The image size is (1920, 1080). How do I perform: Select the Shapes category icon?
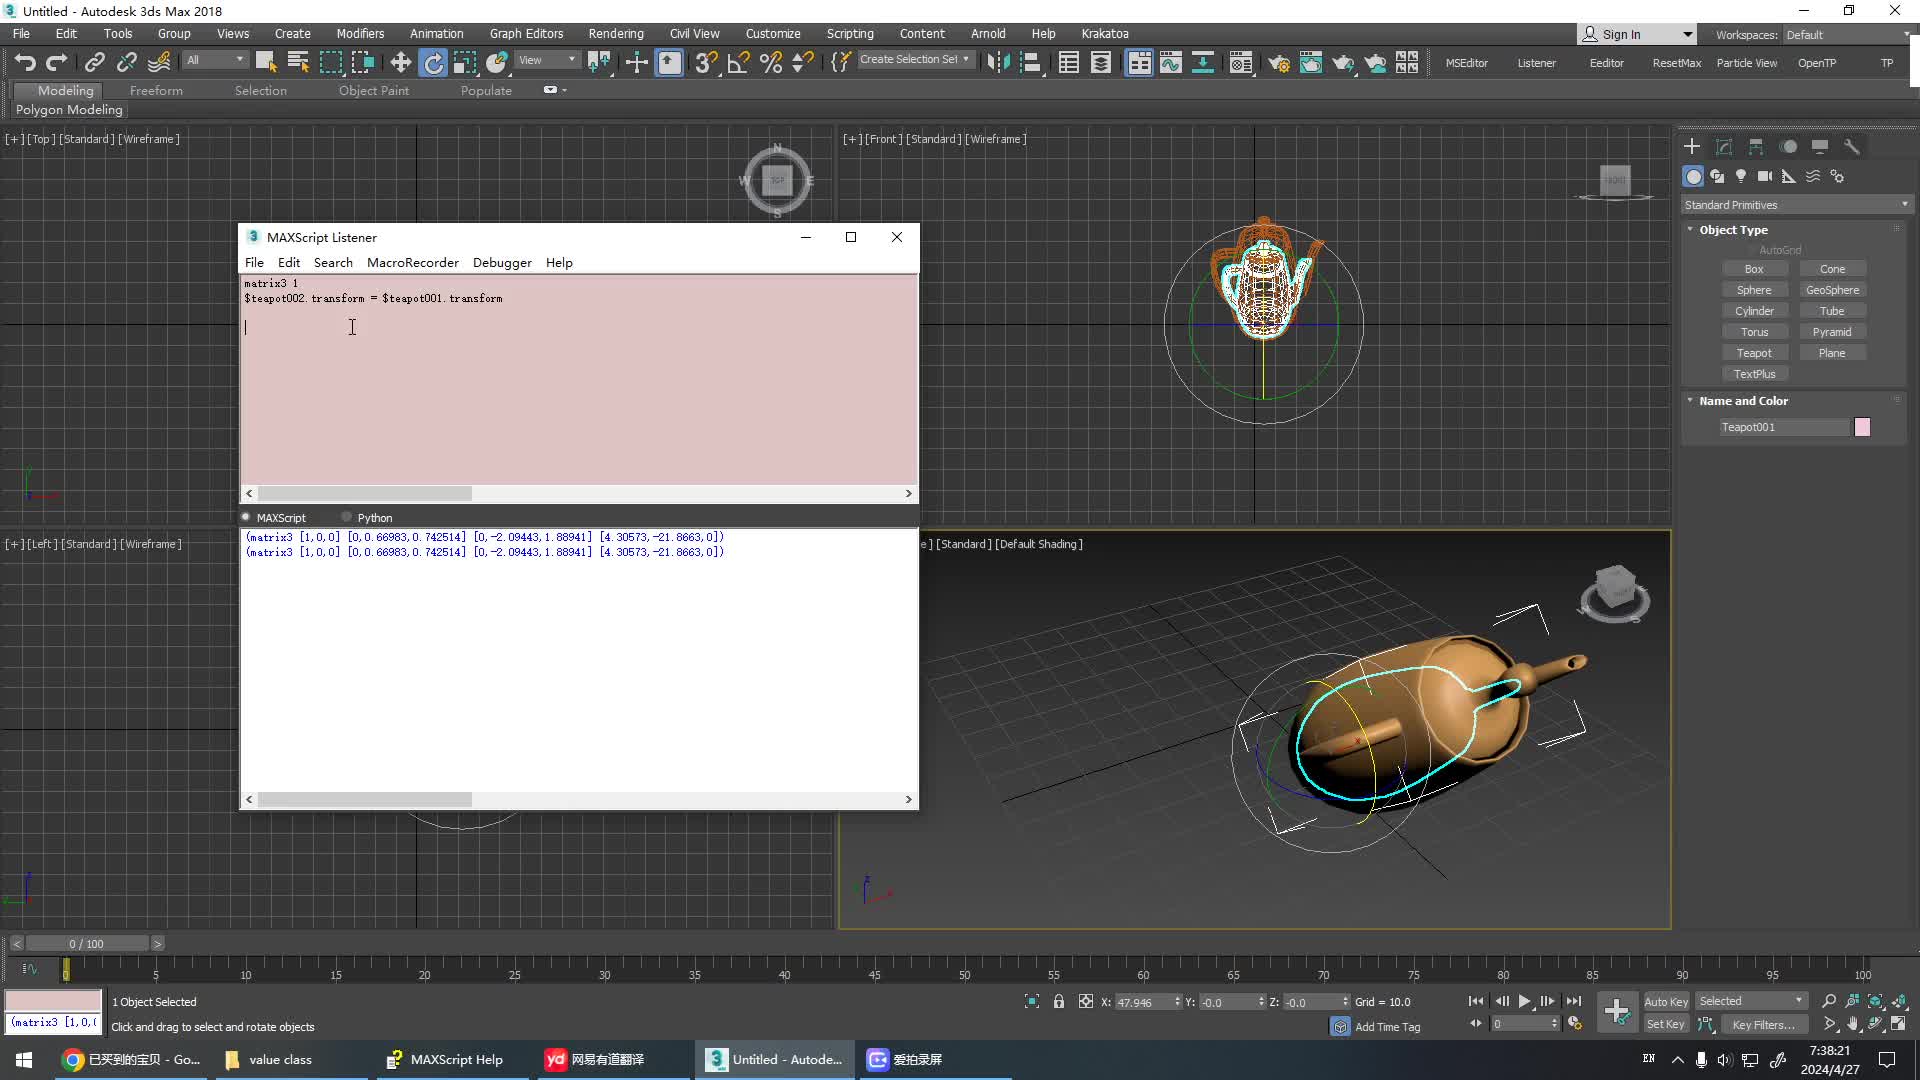(x=1717, y=176)
